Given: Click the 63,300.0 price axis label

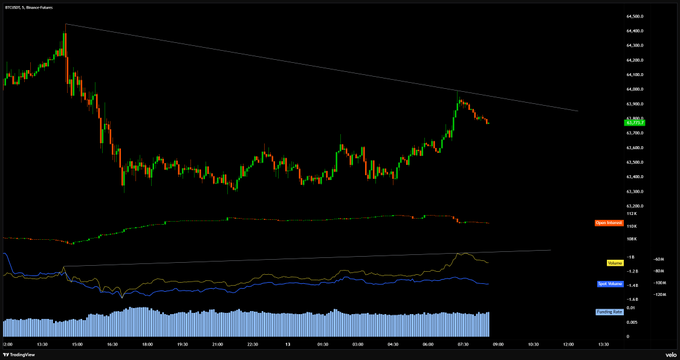Looking at the screenshot, I should pyautogui.click(x=634, y=192).
